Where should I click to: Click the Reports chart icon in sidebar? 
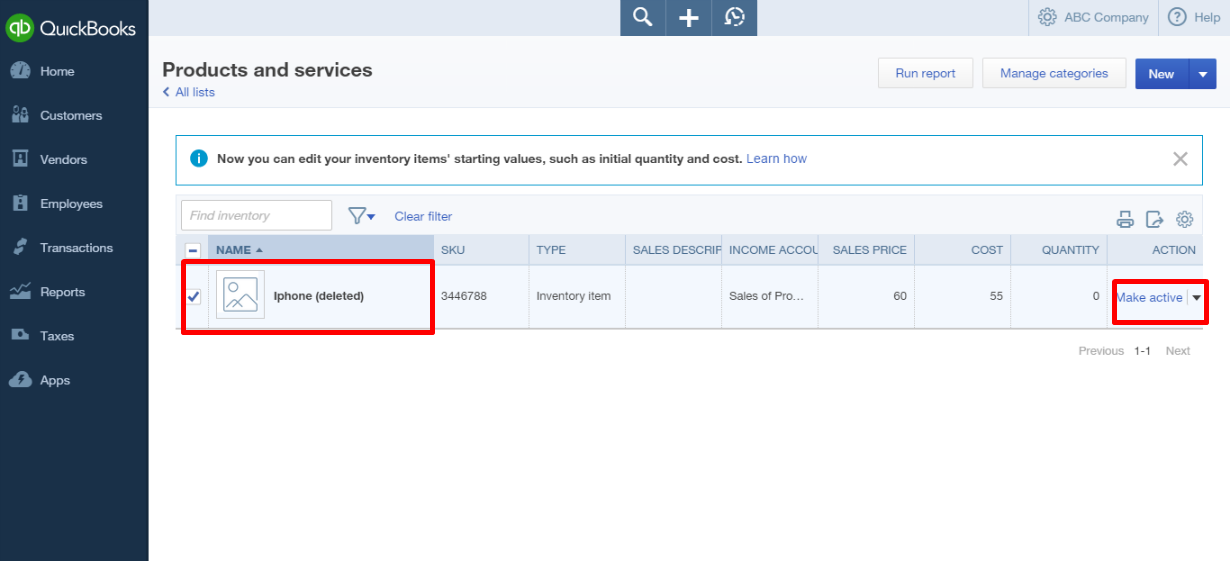[20, 291]
